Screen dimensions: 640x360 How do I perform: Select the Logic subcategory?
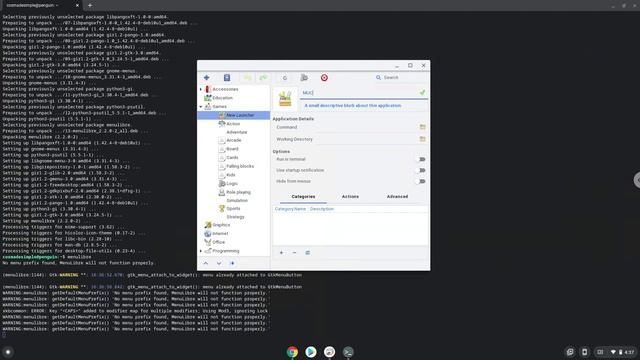[233, 184]
